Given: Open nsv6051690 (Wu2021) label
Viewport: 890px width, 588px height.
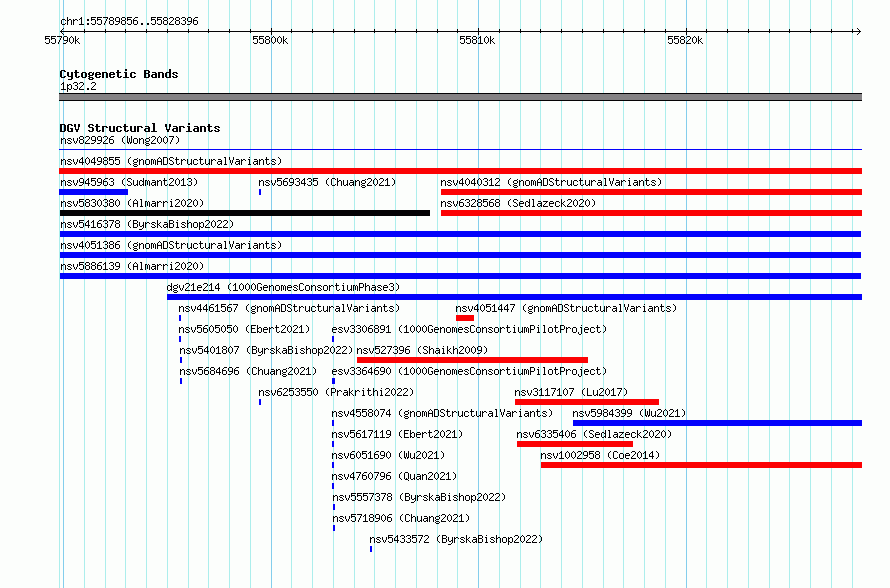Looking at the screenshot, I should (388, 455).
